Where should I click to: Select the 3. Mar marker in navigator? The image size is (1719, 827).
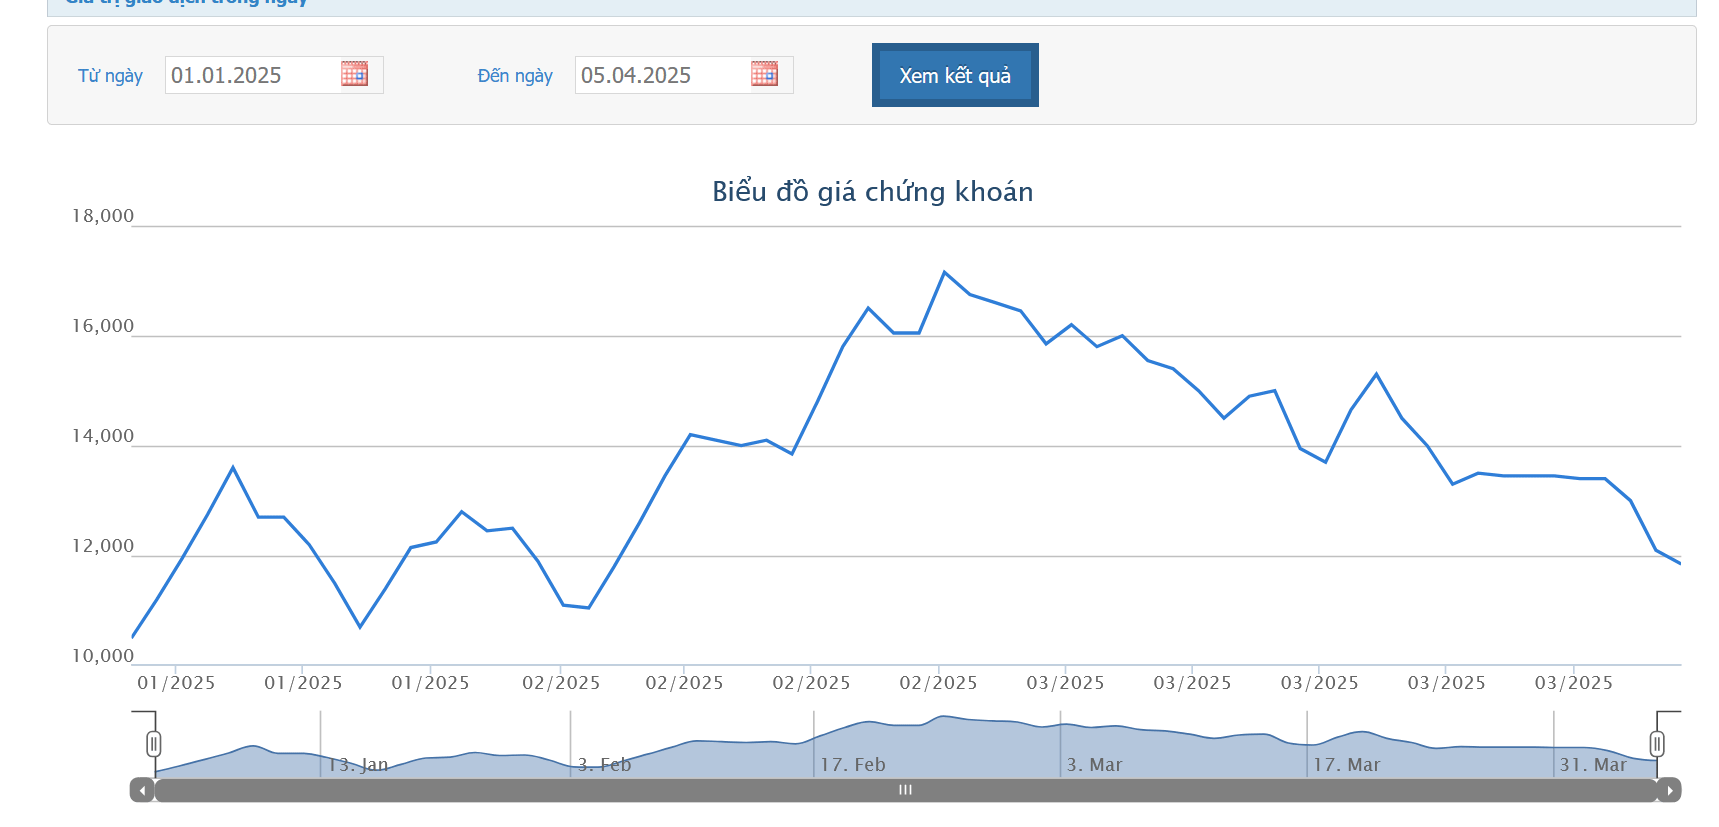1094,765
